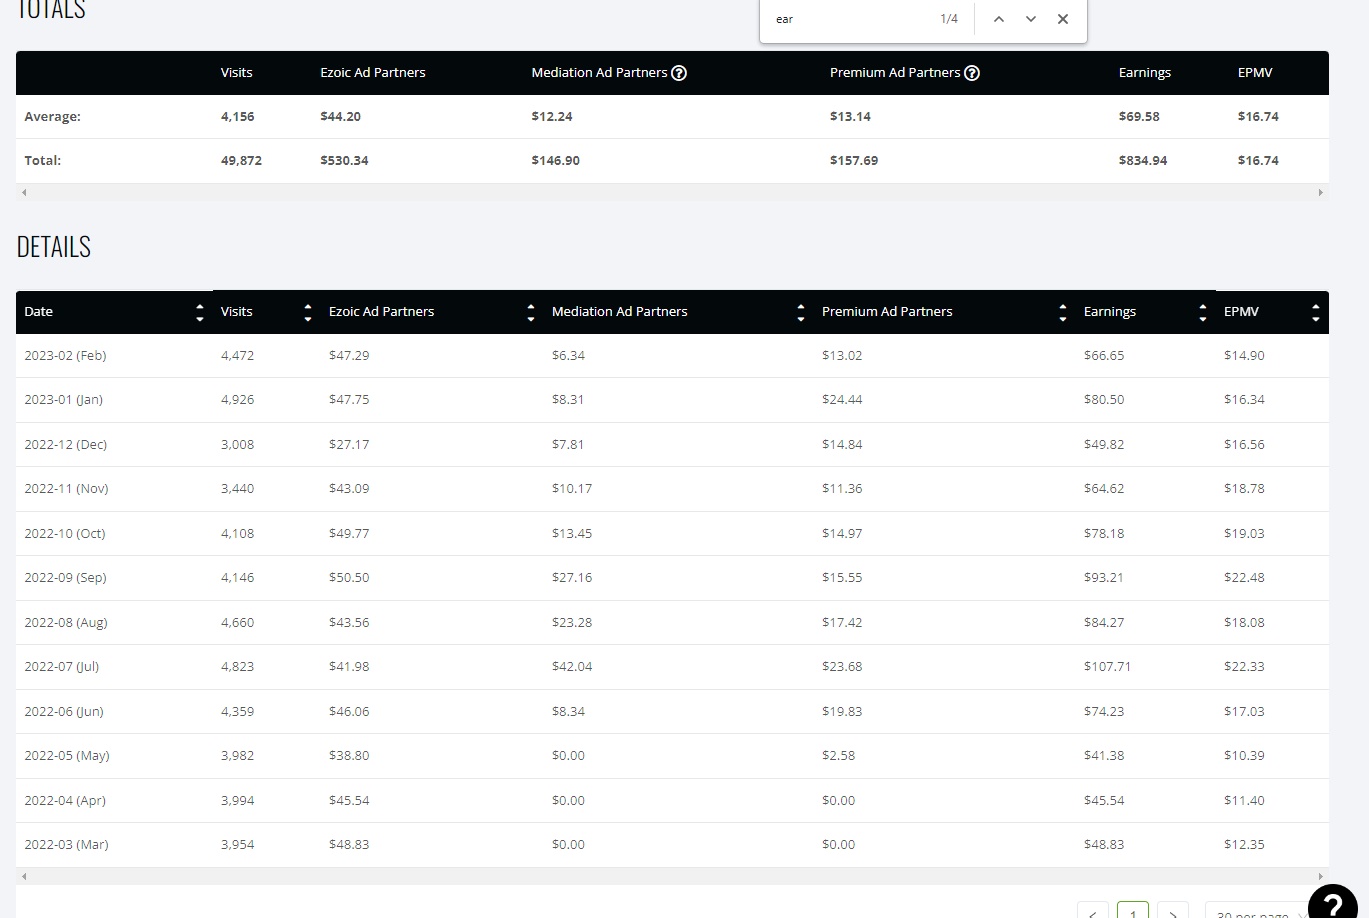Click the 2022-10 (Oct) date cell

coord(64,533)
